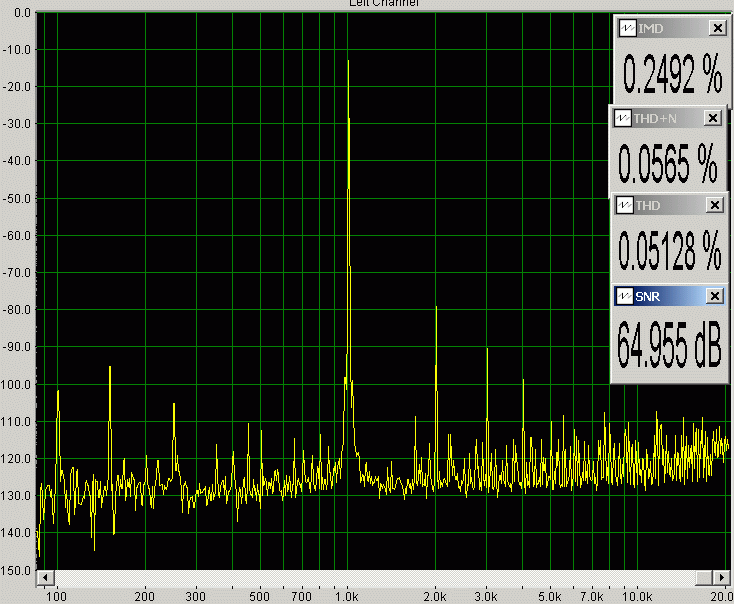Close the THD readout window

click(715, 205)
